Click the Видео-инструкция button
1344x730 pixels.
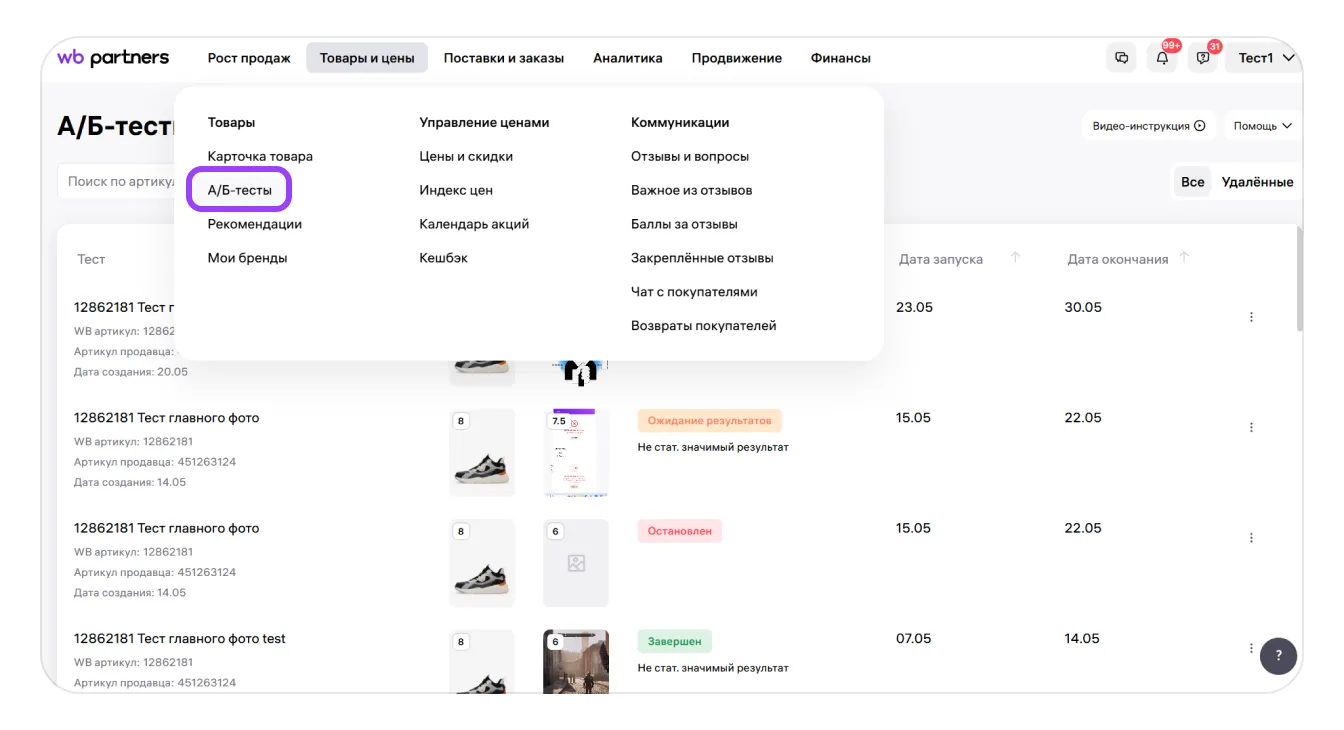pos(1148,126)
